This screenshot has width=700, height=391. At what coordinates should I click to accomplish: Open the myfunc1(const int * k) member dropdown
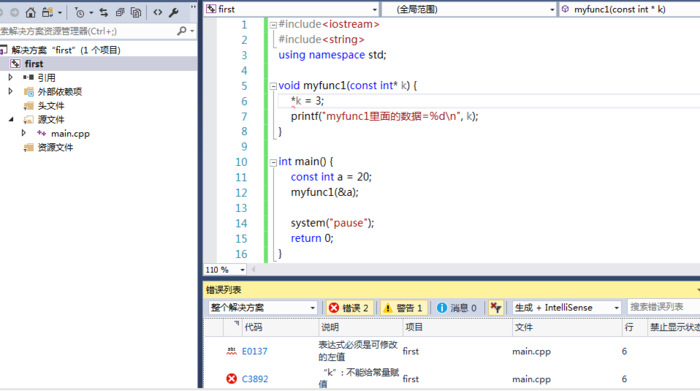pyautogui.click(x=629, y=9)
